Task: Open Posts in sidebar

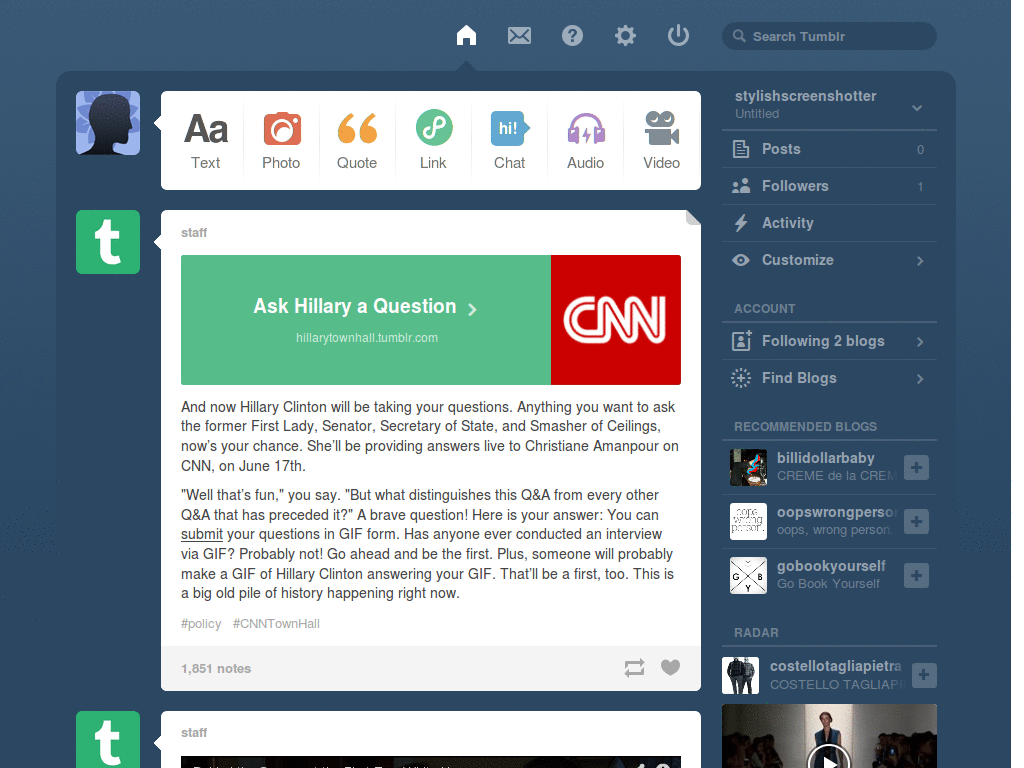Action: coord(829,149)
